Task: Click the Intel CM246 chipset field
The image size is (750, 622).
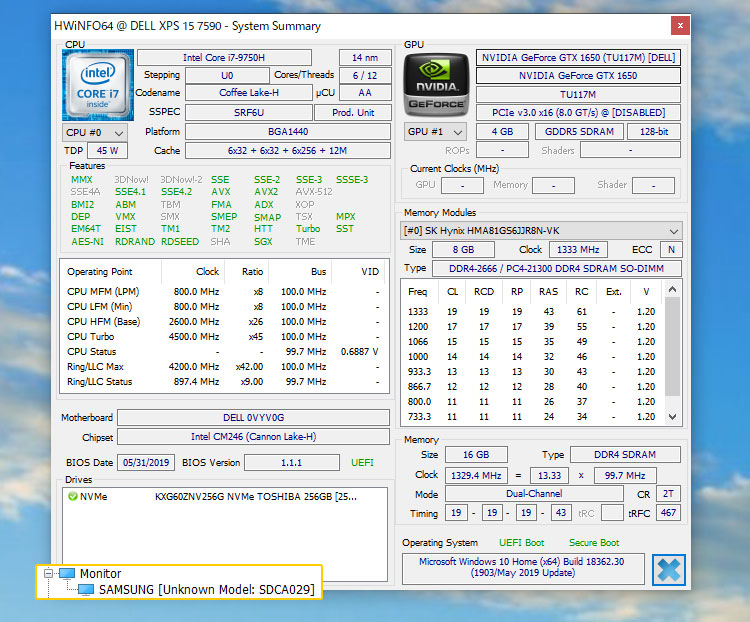Action: pos(254,436)
